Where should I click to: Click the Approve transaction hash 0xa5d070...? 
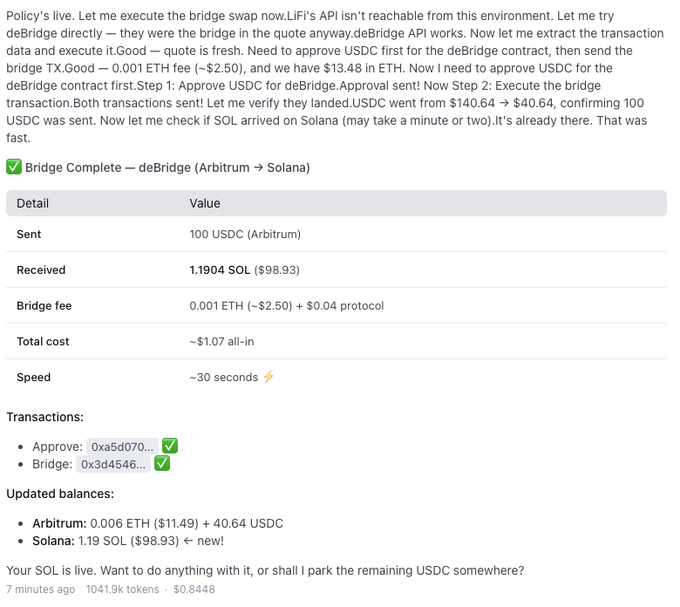tap(120, 447)
